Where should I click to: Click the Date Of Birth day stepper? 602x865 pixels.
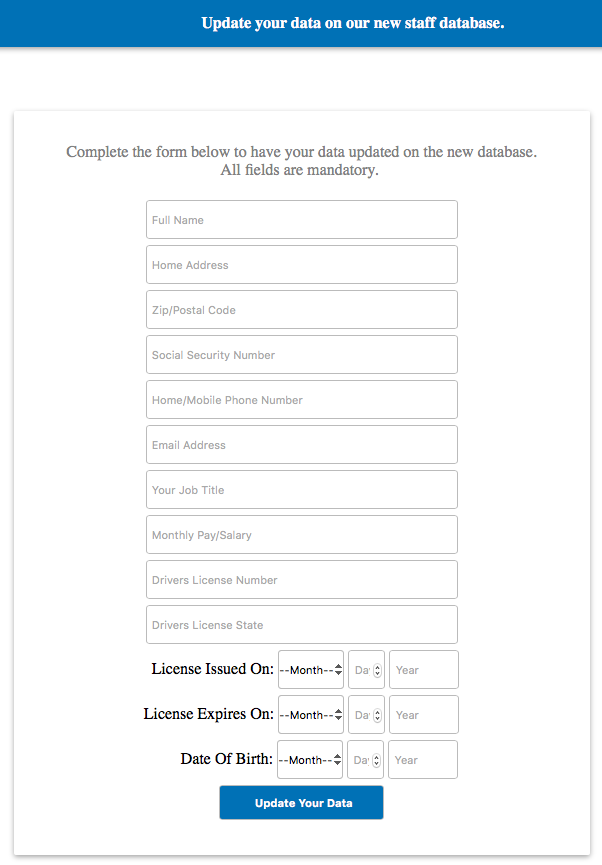377,760
